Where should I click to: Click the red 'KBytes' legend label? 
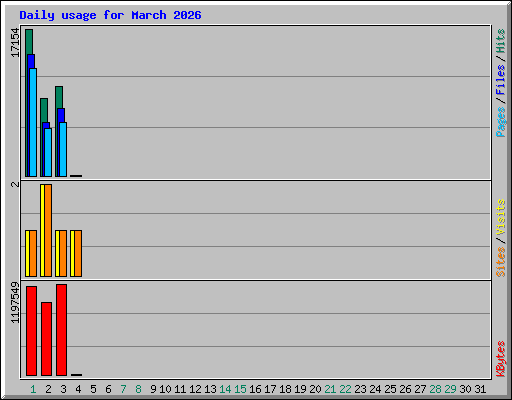click(x=500, y=359)
